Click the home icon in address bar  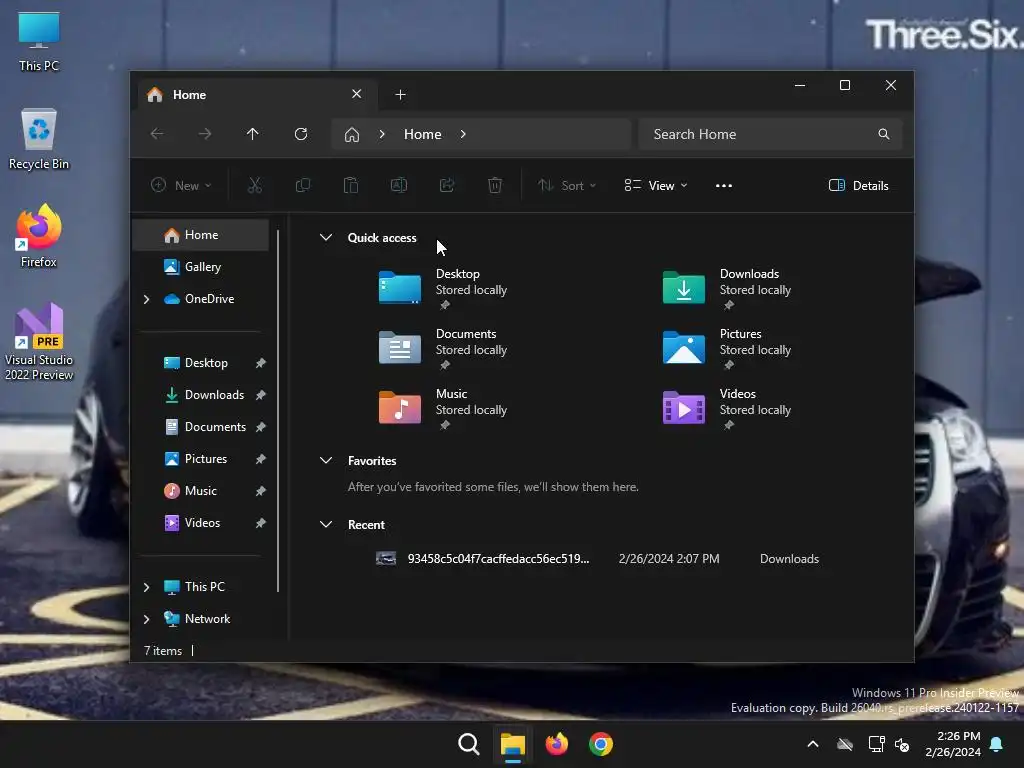(x=352, y=135)
